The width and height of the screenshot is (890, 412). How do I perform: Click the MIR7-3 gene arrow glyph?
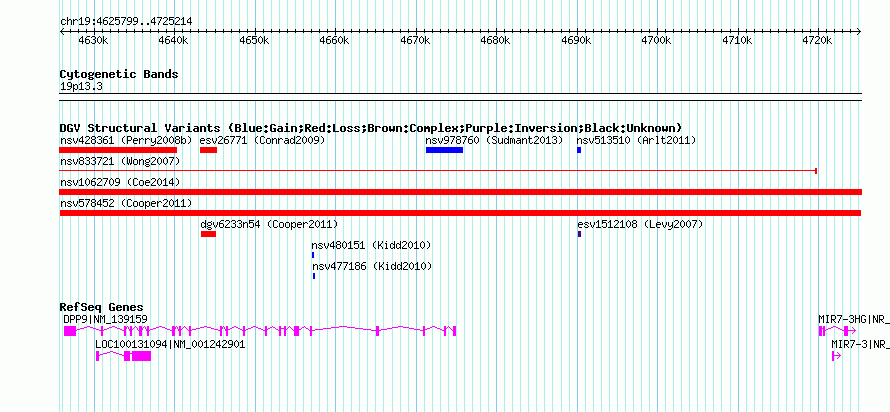click(x=836, y=356)
